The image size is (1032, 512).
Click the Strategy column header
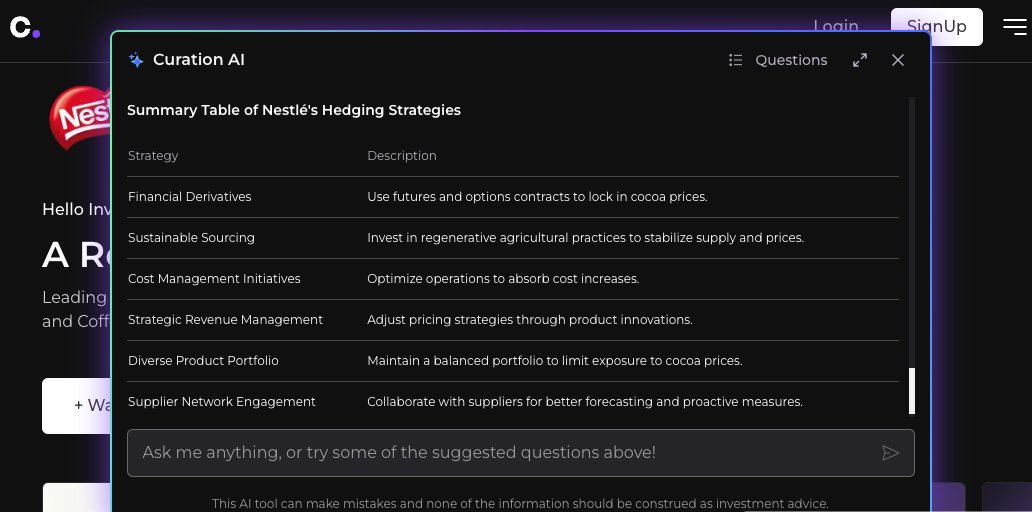click(x=153, y=156)
